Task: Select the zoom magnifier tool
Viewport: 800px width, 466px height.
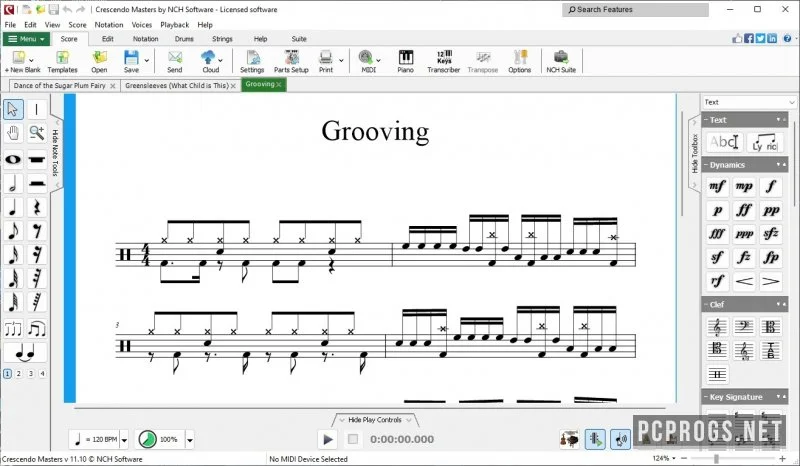Action: [x=37, y=133]
